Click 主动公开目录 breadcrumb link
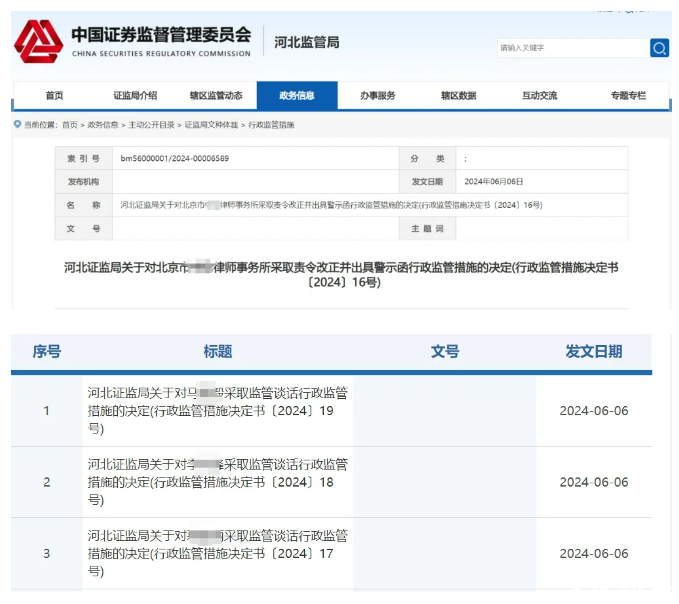The width and height of the screenshot is (679, 604). [x=151, y=125]
